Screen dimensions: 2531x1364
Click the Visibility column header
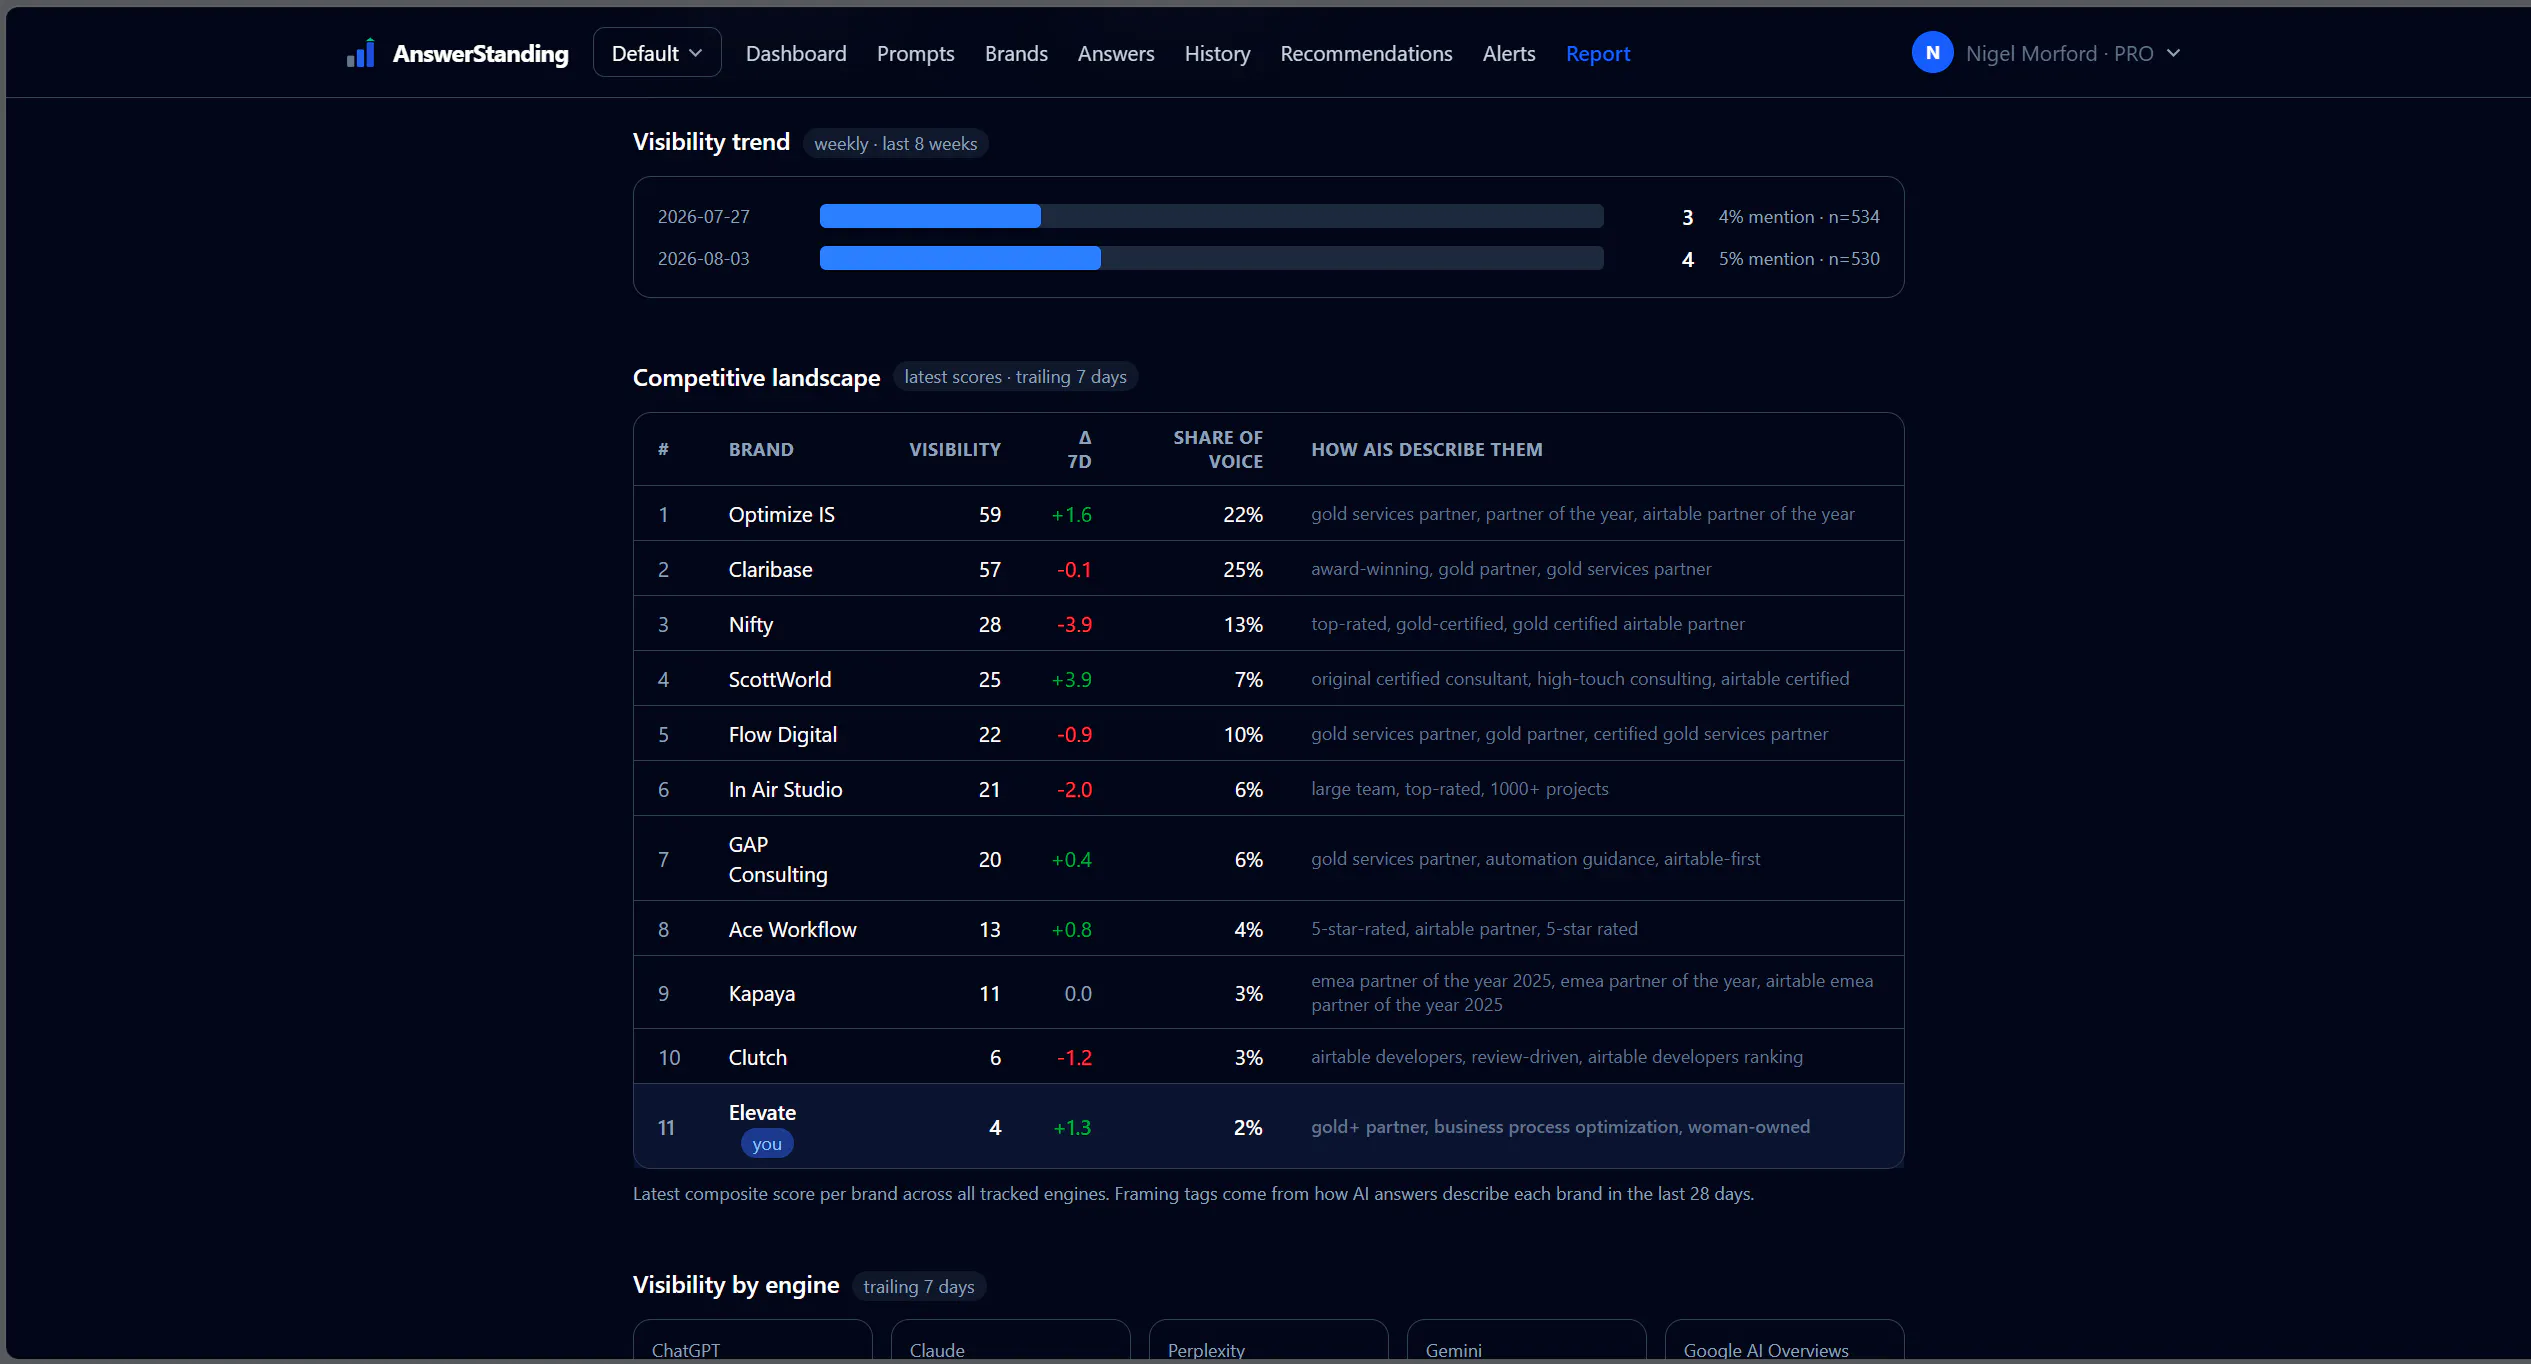point(954,449)
